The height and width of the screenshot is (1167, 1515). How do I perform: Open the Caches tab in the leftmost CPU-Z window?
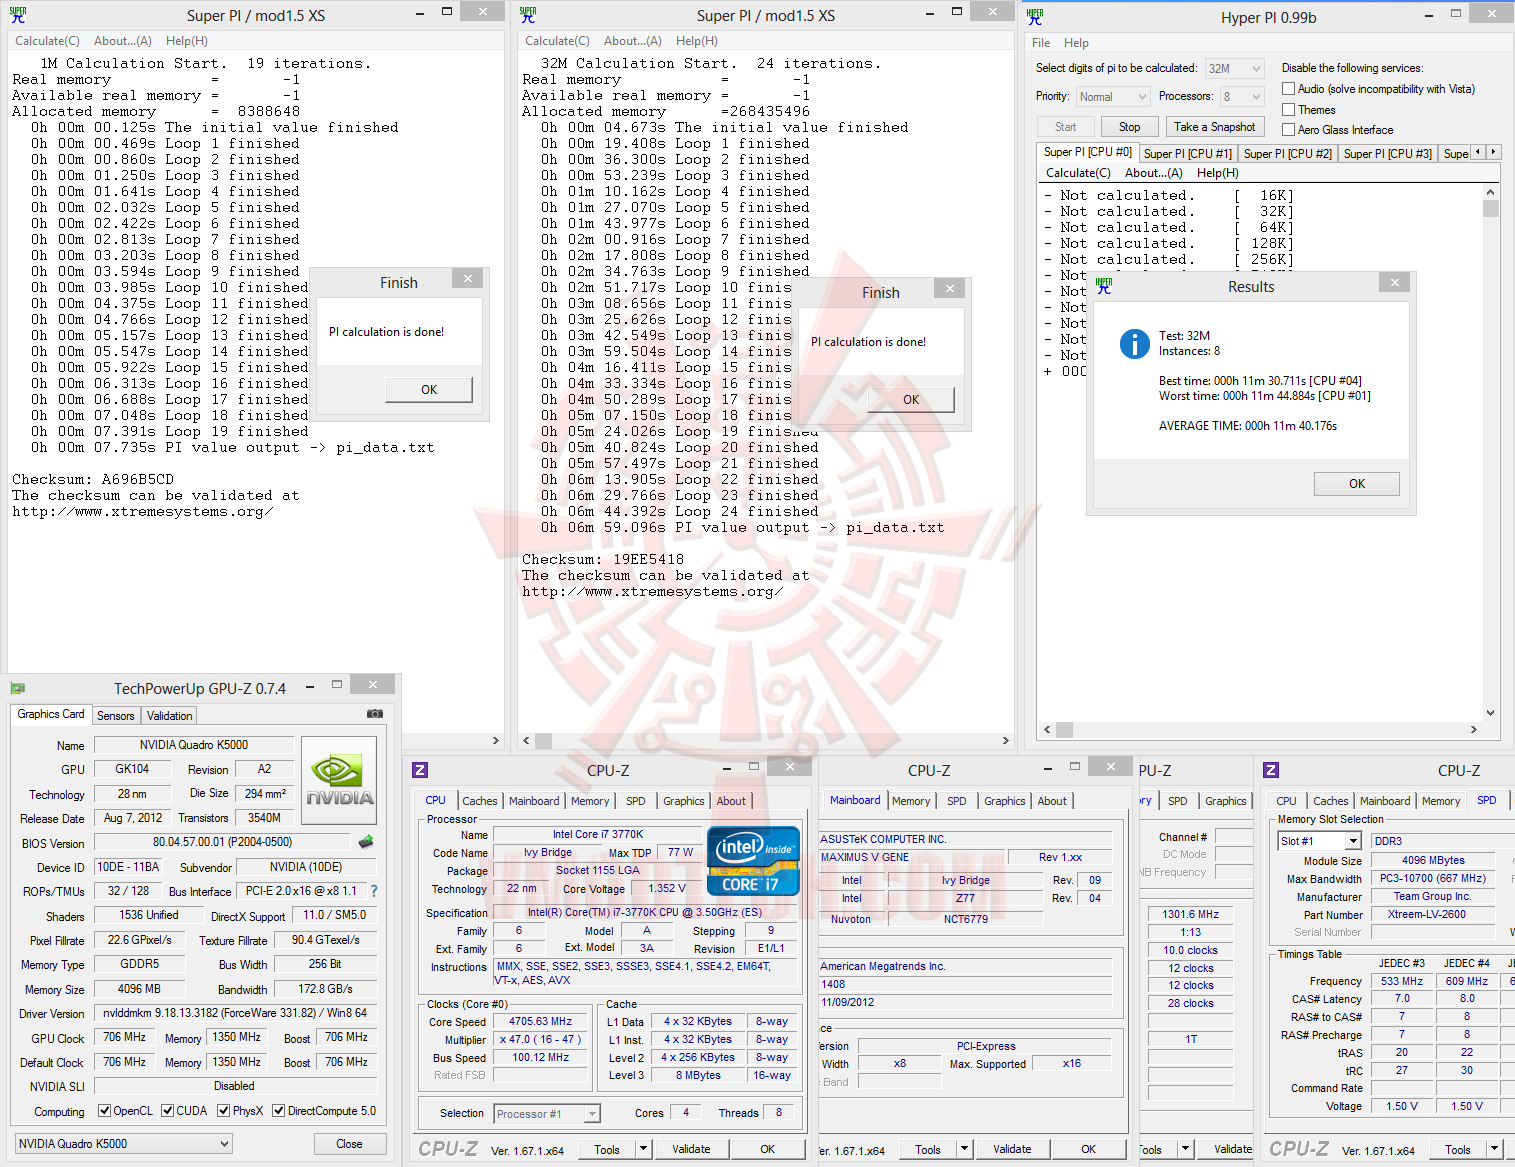(479, 801)
